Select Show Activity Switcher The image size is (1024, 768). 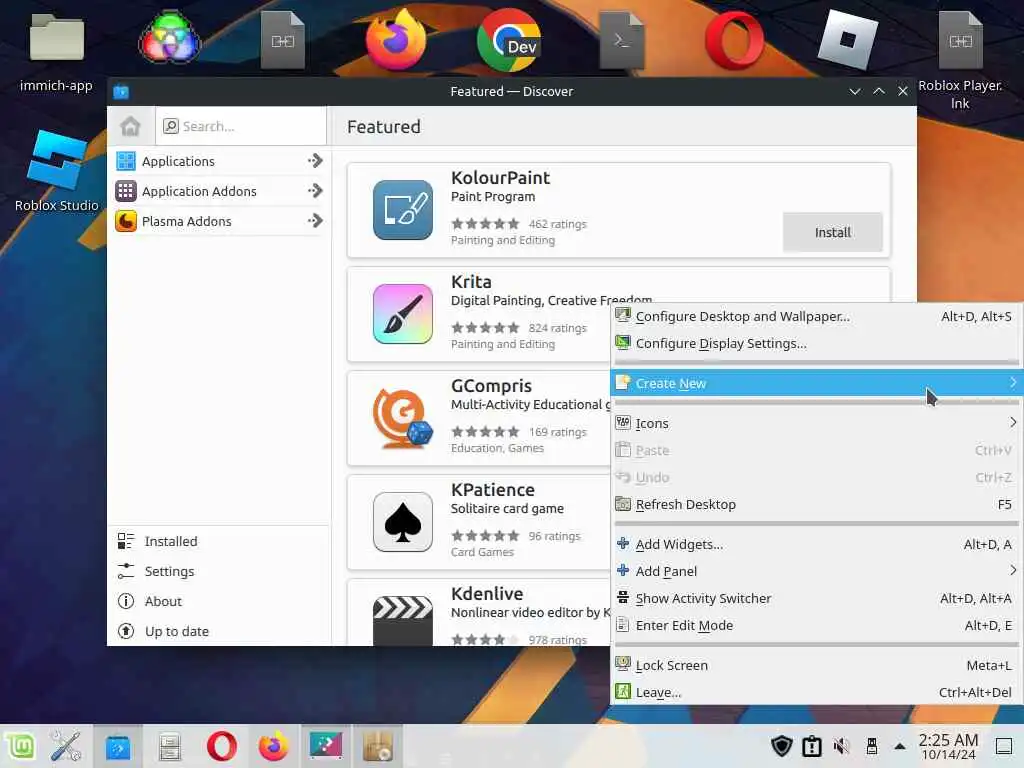coord(816,598)
